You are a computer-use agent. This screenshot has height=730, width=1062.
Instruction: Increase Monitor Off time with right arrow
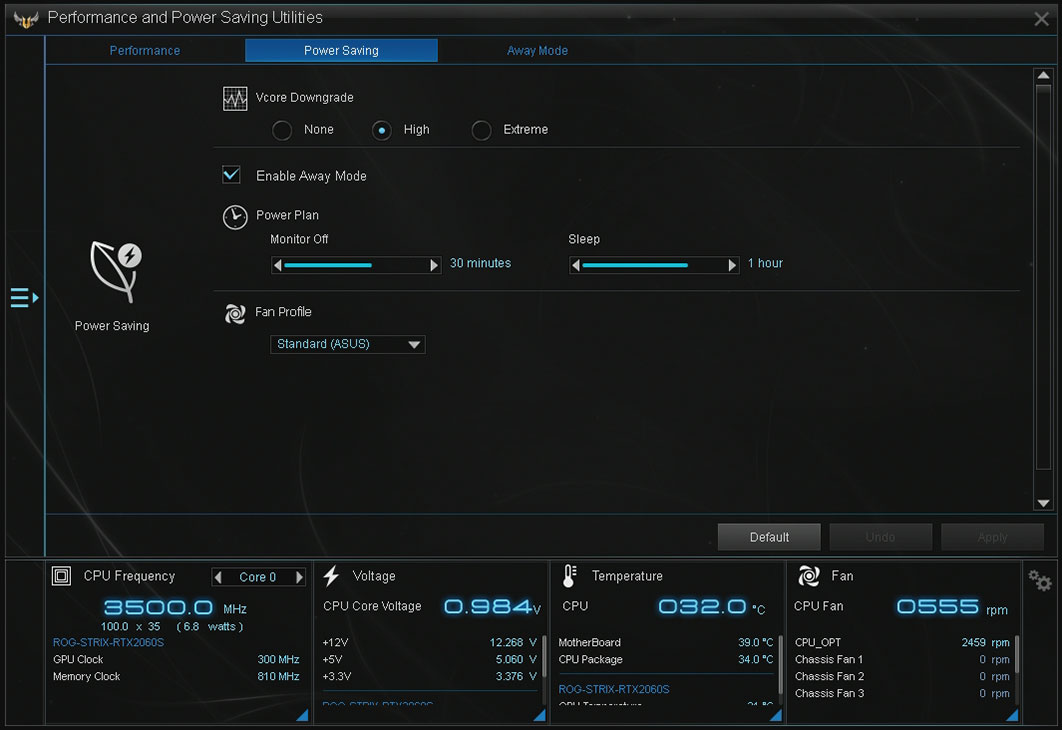click(434, 265)
